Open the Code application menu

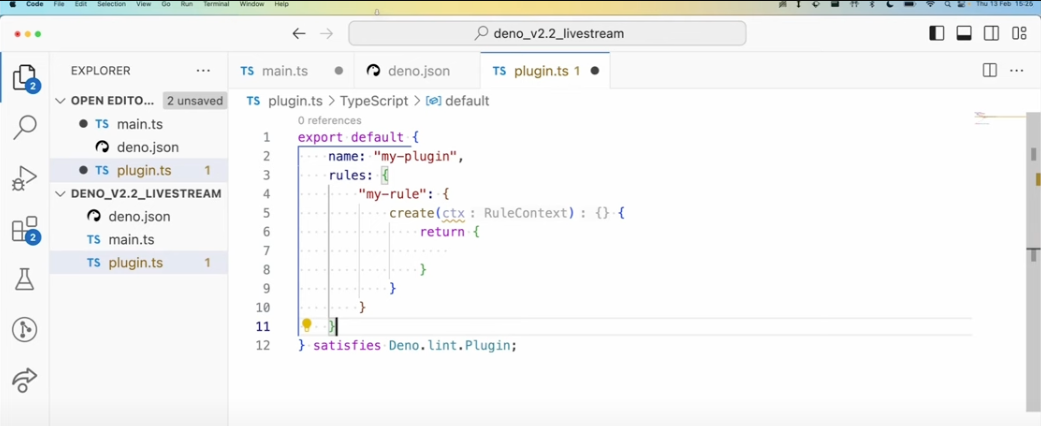(x=35, y=4)
